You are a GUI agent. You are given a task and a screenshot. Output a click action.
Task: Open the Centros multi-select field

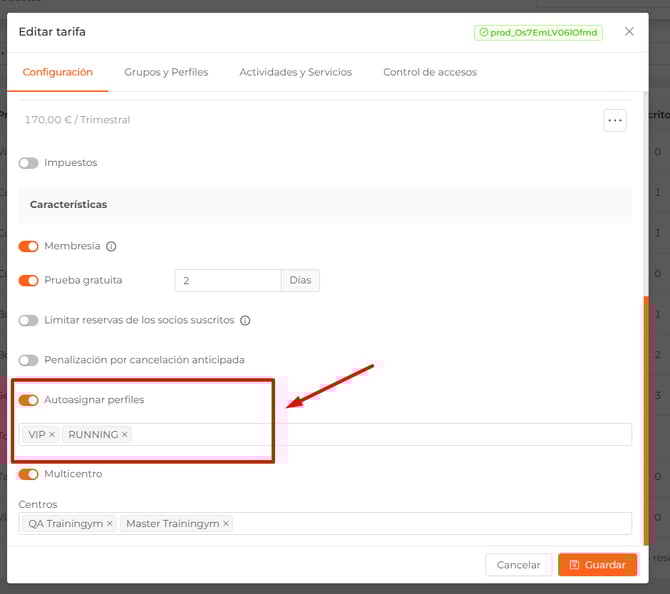[x=430, y=524]
